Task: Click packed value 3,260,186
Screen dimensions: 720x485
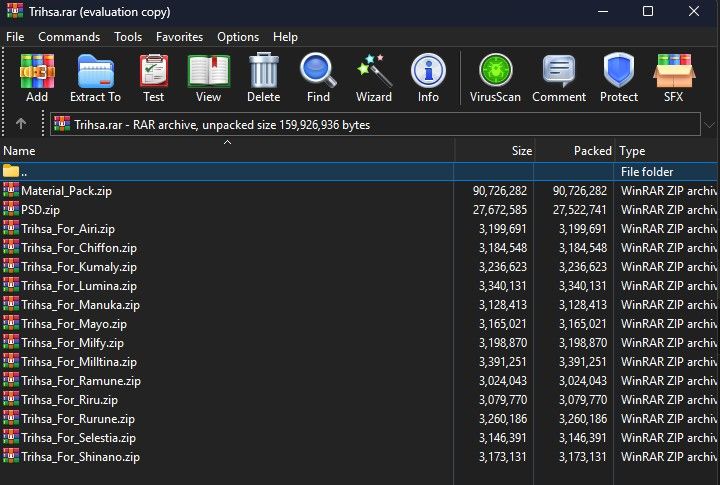Action: point(583,419)
